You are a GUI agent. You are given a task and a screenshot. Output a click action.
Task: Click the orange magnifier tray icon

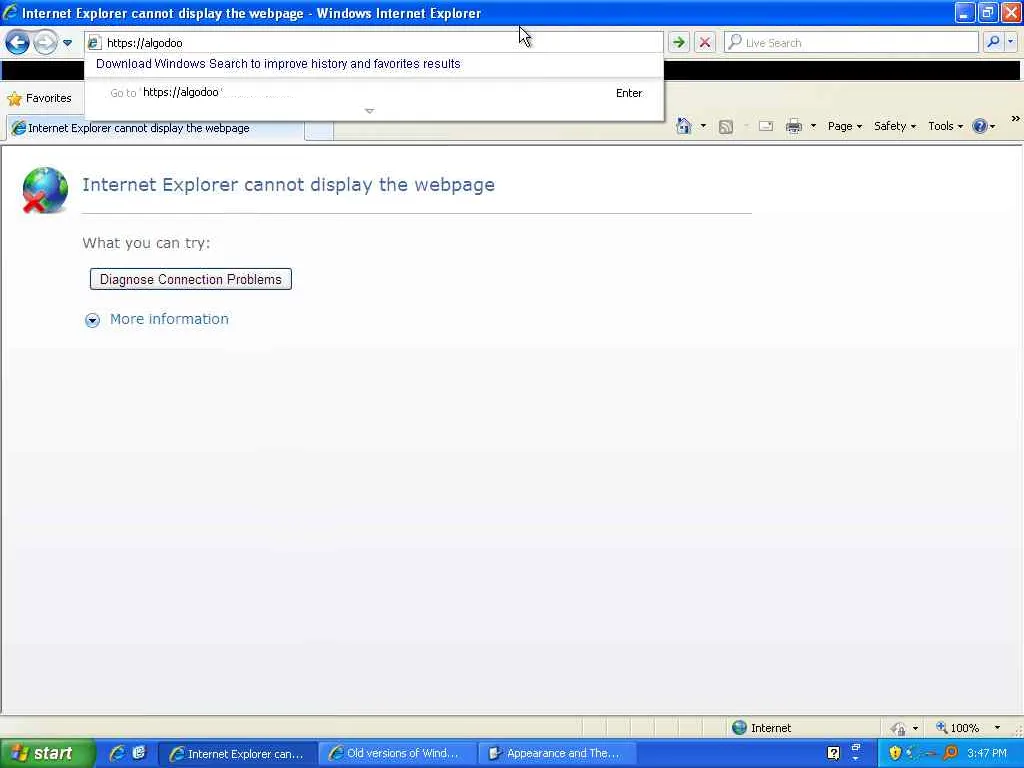(x=951, y=753)
